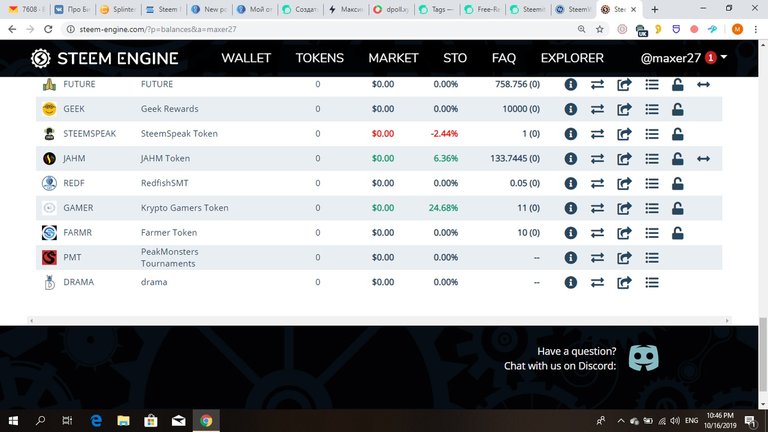Open the EXPLORER menu item
The height and width of the screenshot is (432, 768).
pyautogui.click(x=572, y=58)
